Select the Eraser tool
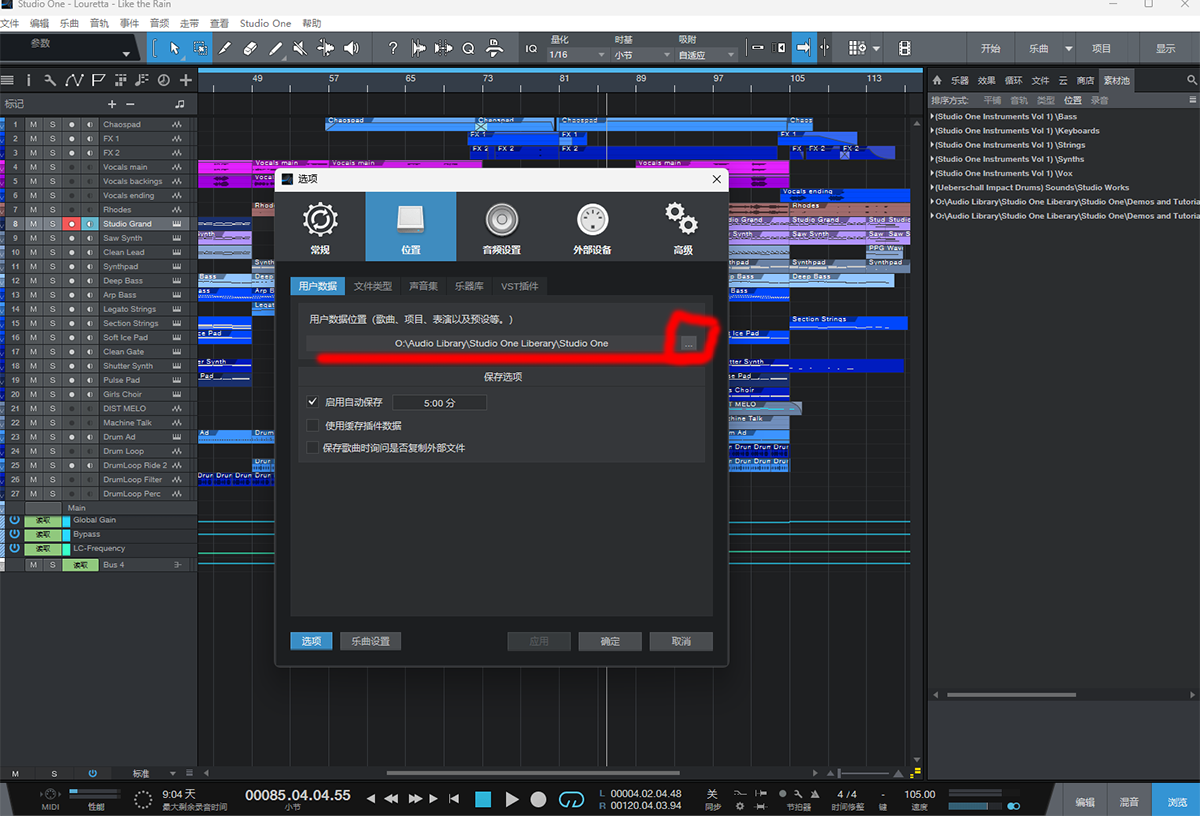 [x=250, y=48]
